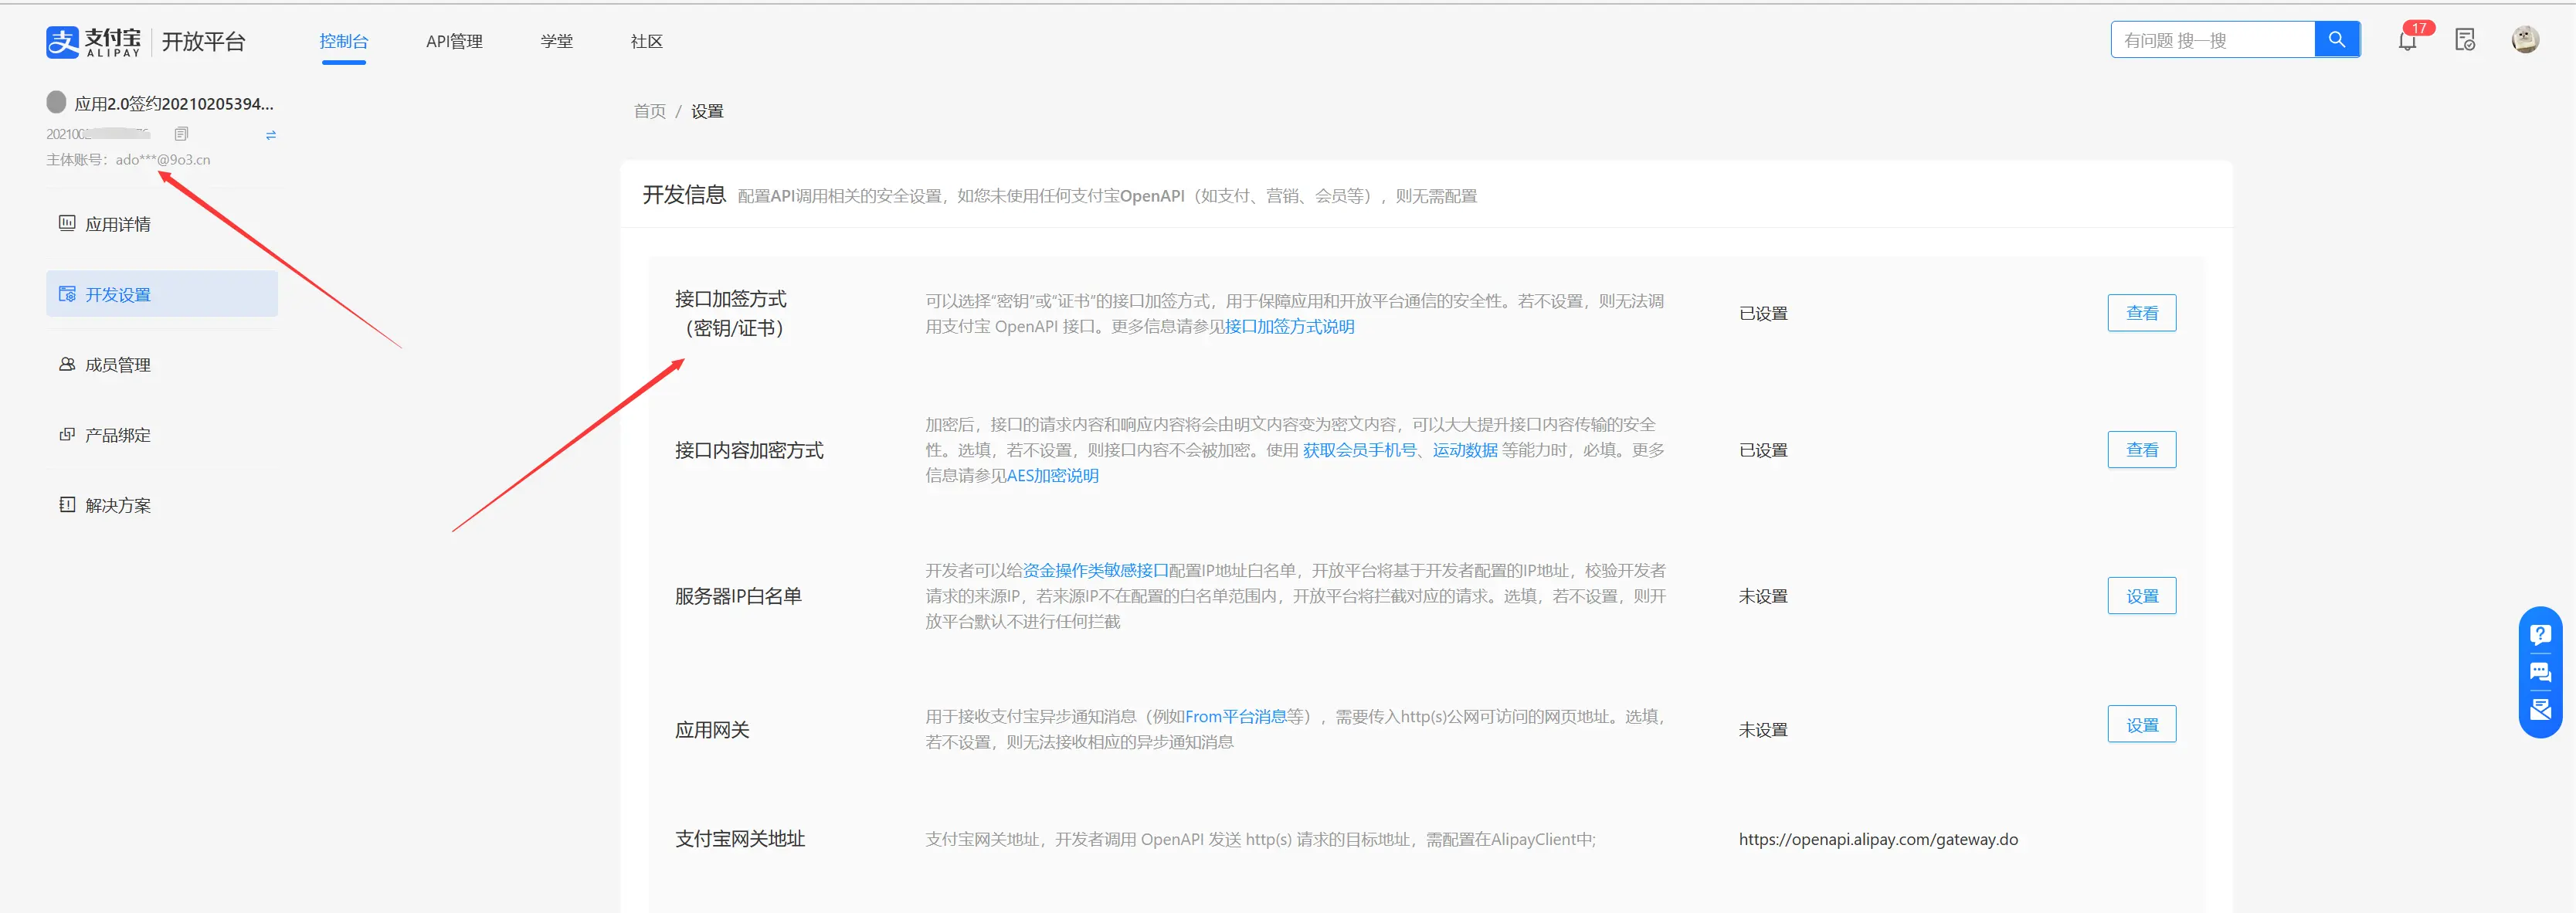The height and width of the screenshot is (913, 2576).
Task: Open the From平台消息 link
Action: click(1235, 717)
